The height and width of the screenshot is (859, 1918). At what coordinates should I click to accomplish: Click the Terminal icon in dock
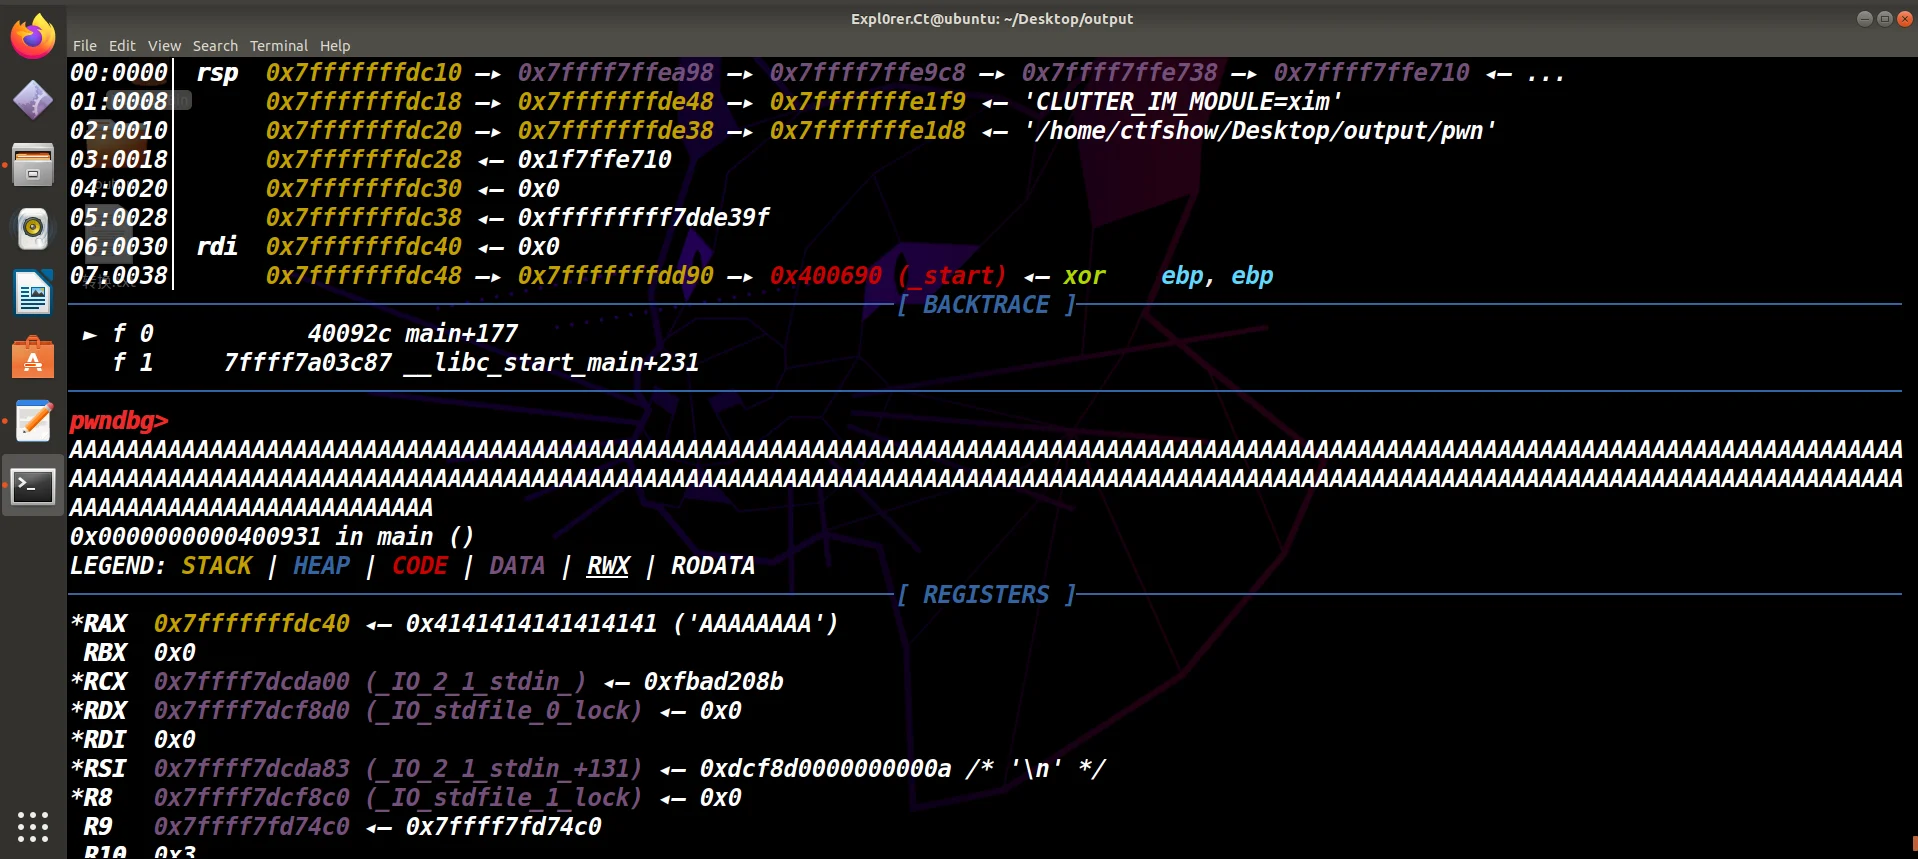tap(33, 487)
